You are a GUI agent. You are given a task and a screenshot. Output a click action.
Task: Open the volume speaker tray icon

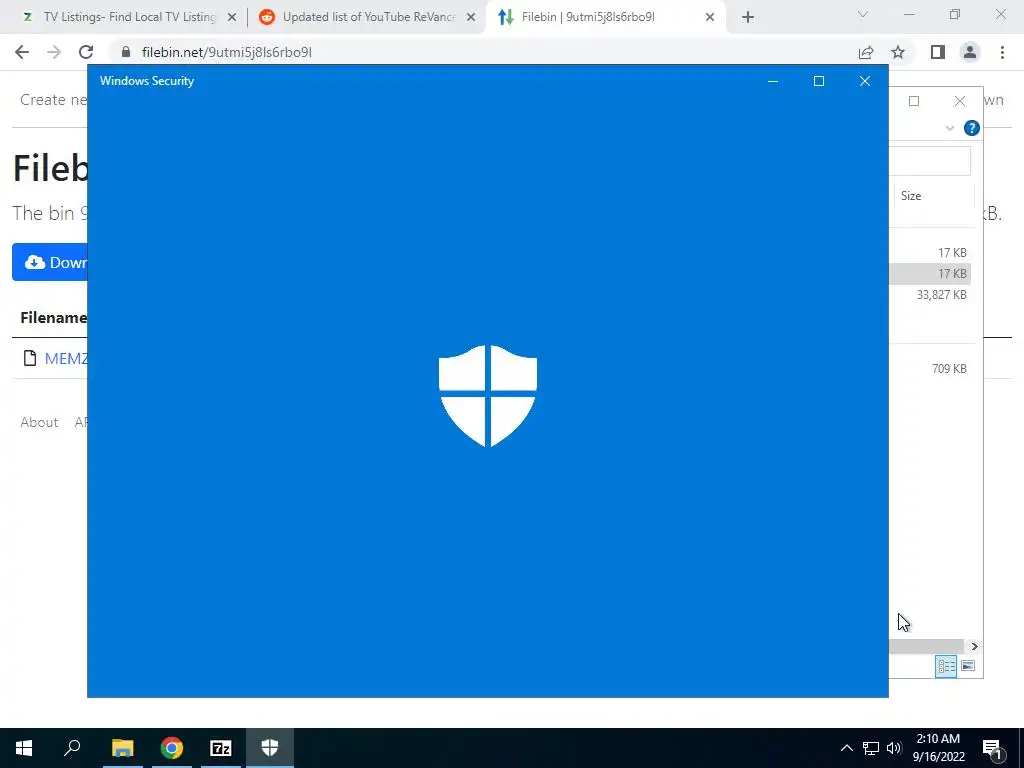pos(894,748)
